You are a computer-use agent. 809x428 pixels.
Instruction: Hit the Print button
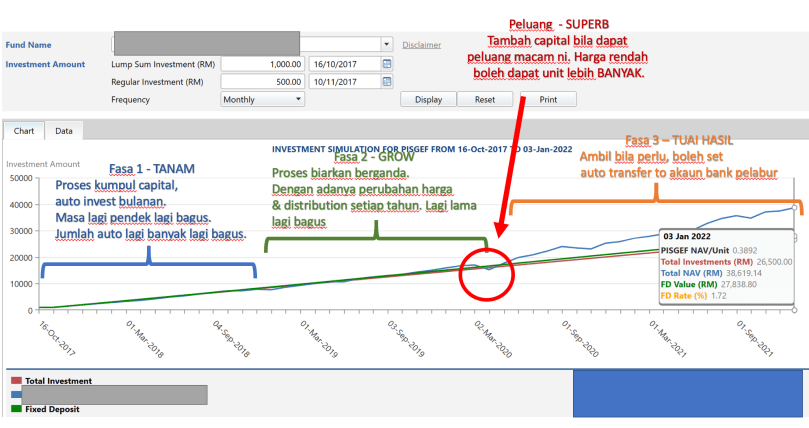click(x=547, y=99)
